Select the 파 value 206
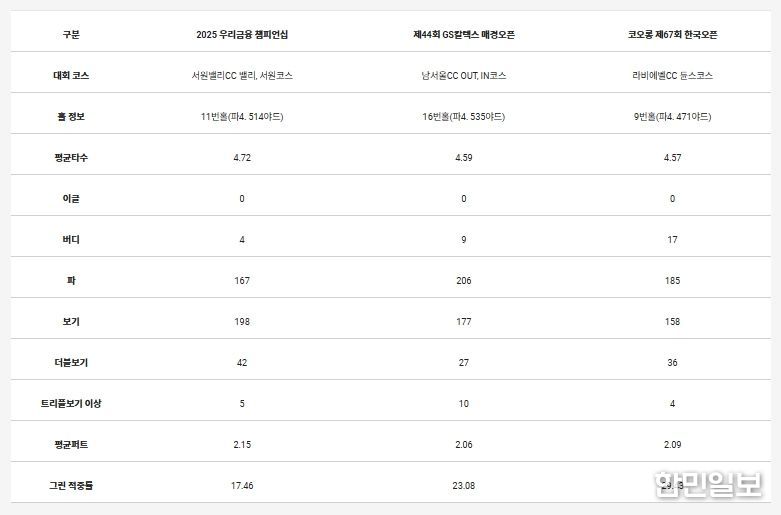Screen dimensions: 781x515 463,281
